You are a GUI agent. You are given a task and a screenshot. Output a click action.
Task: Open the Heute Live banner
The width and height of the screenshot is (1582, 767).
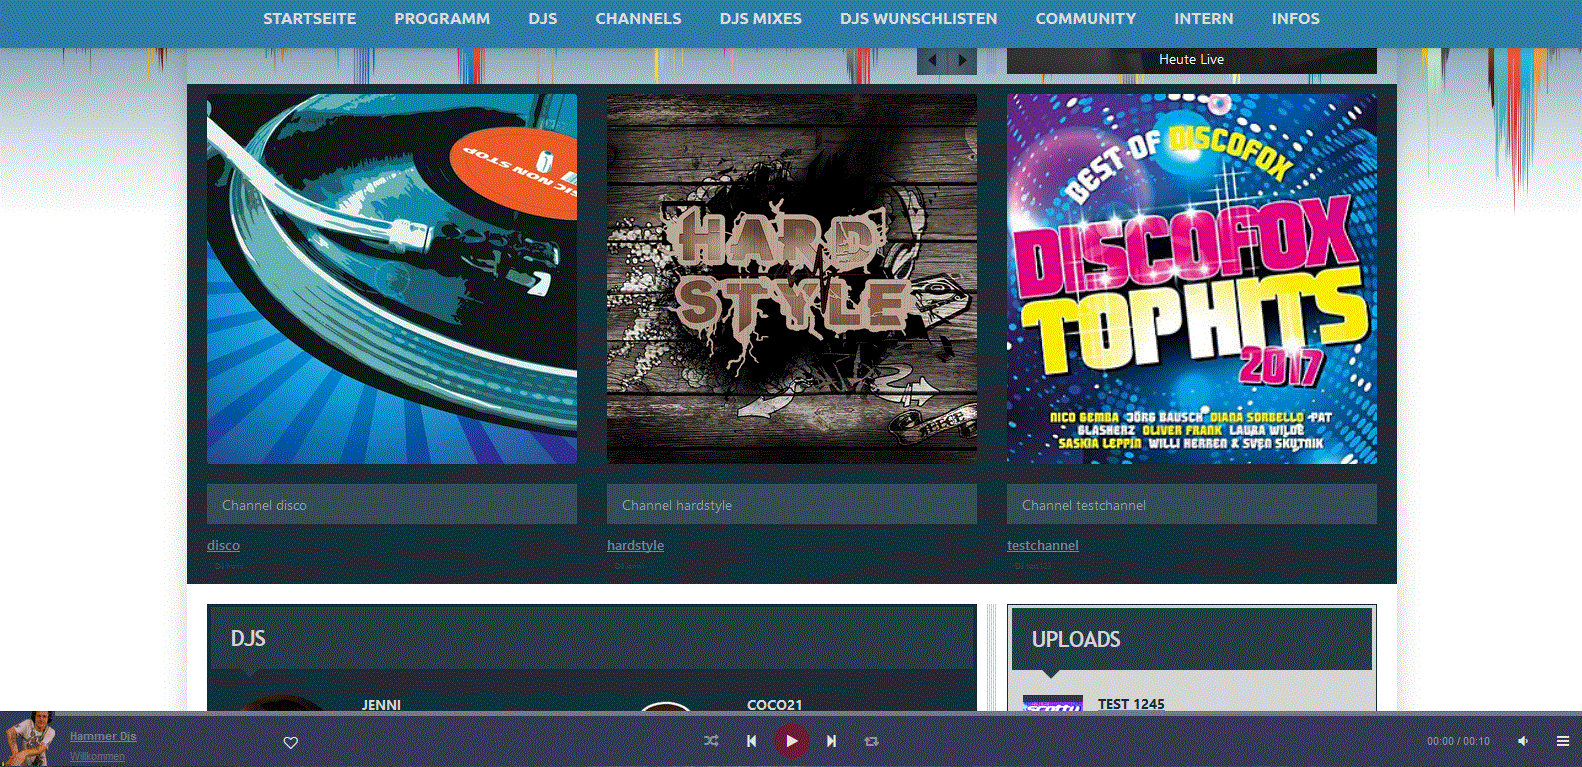coord(1191,60)
